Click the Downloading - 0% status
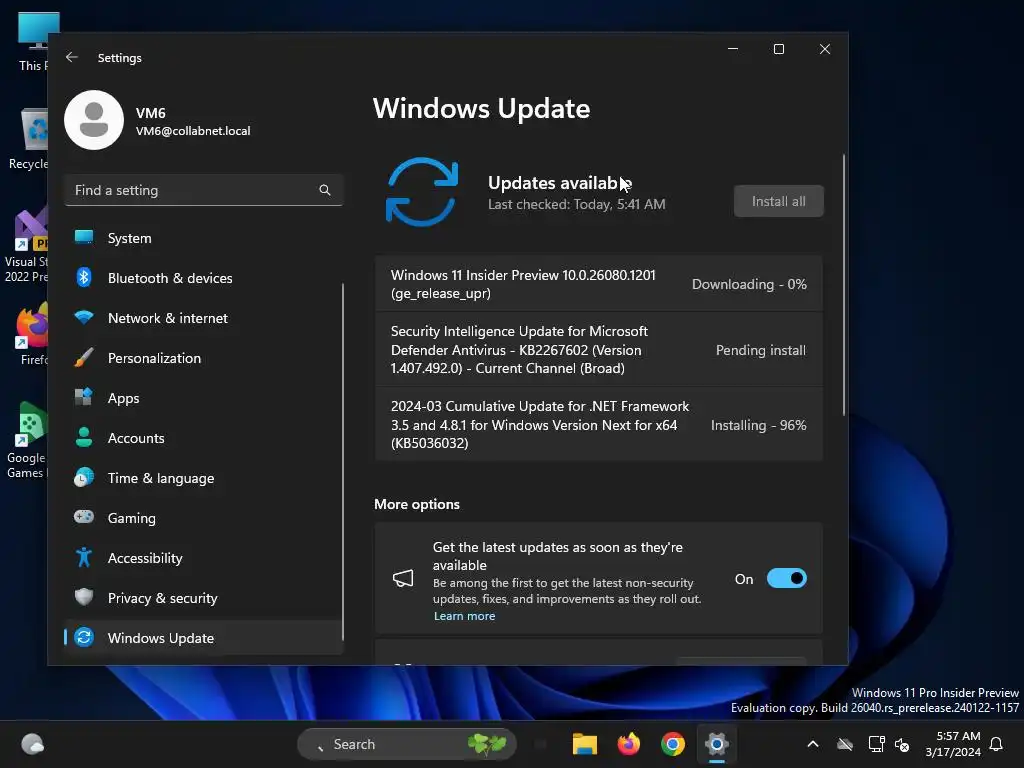This screenshot has width=1024, height=768. (x=749, y=284)
